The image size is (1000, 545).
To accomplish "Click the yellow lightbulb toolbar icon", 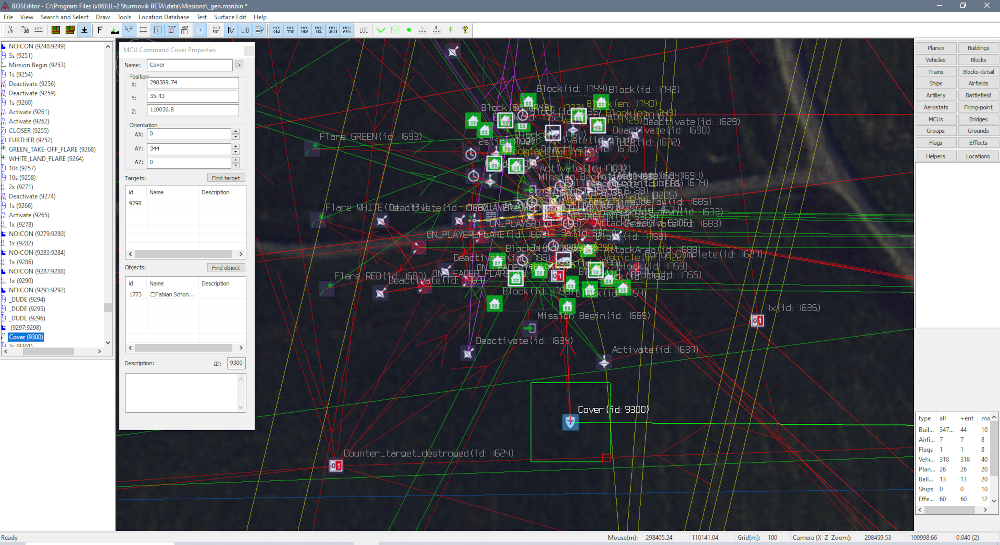I will pyautogui.click(x=465, y=30).
